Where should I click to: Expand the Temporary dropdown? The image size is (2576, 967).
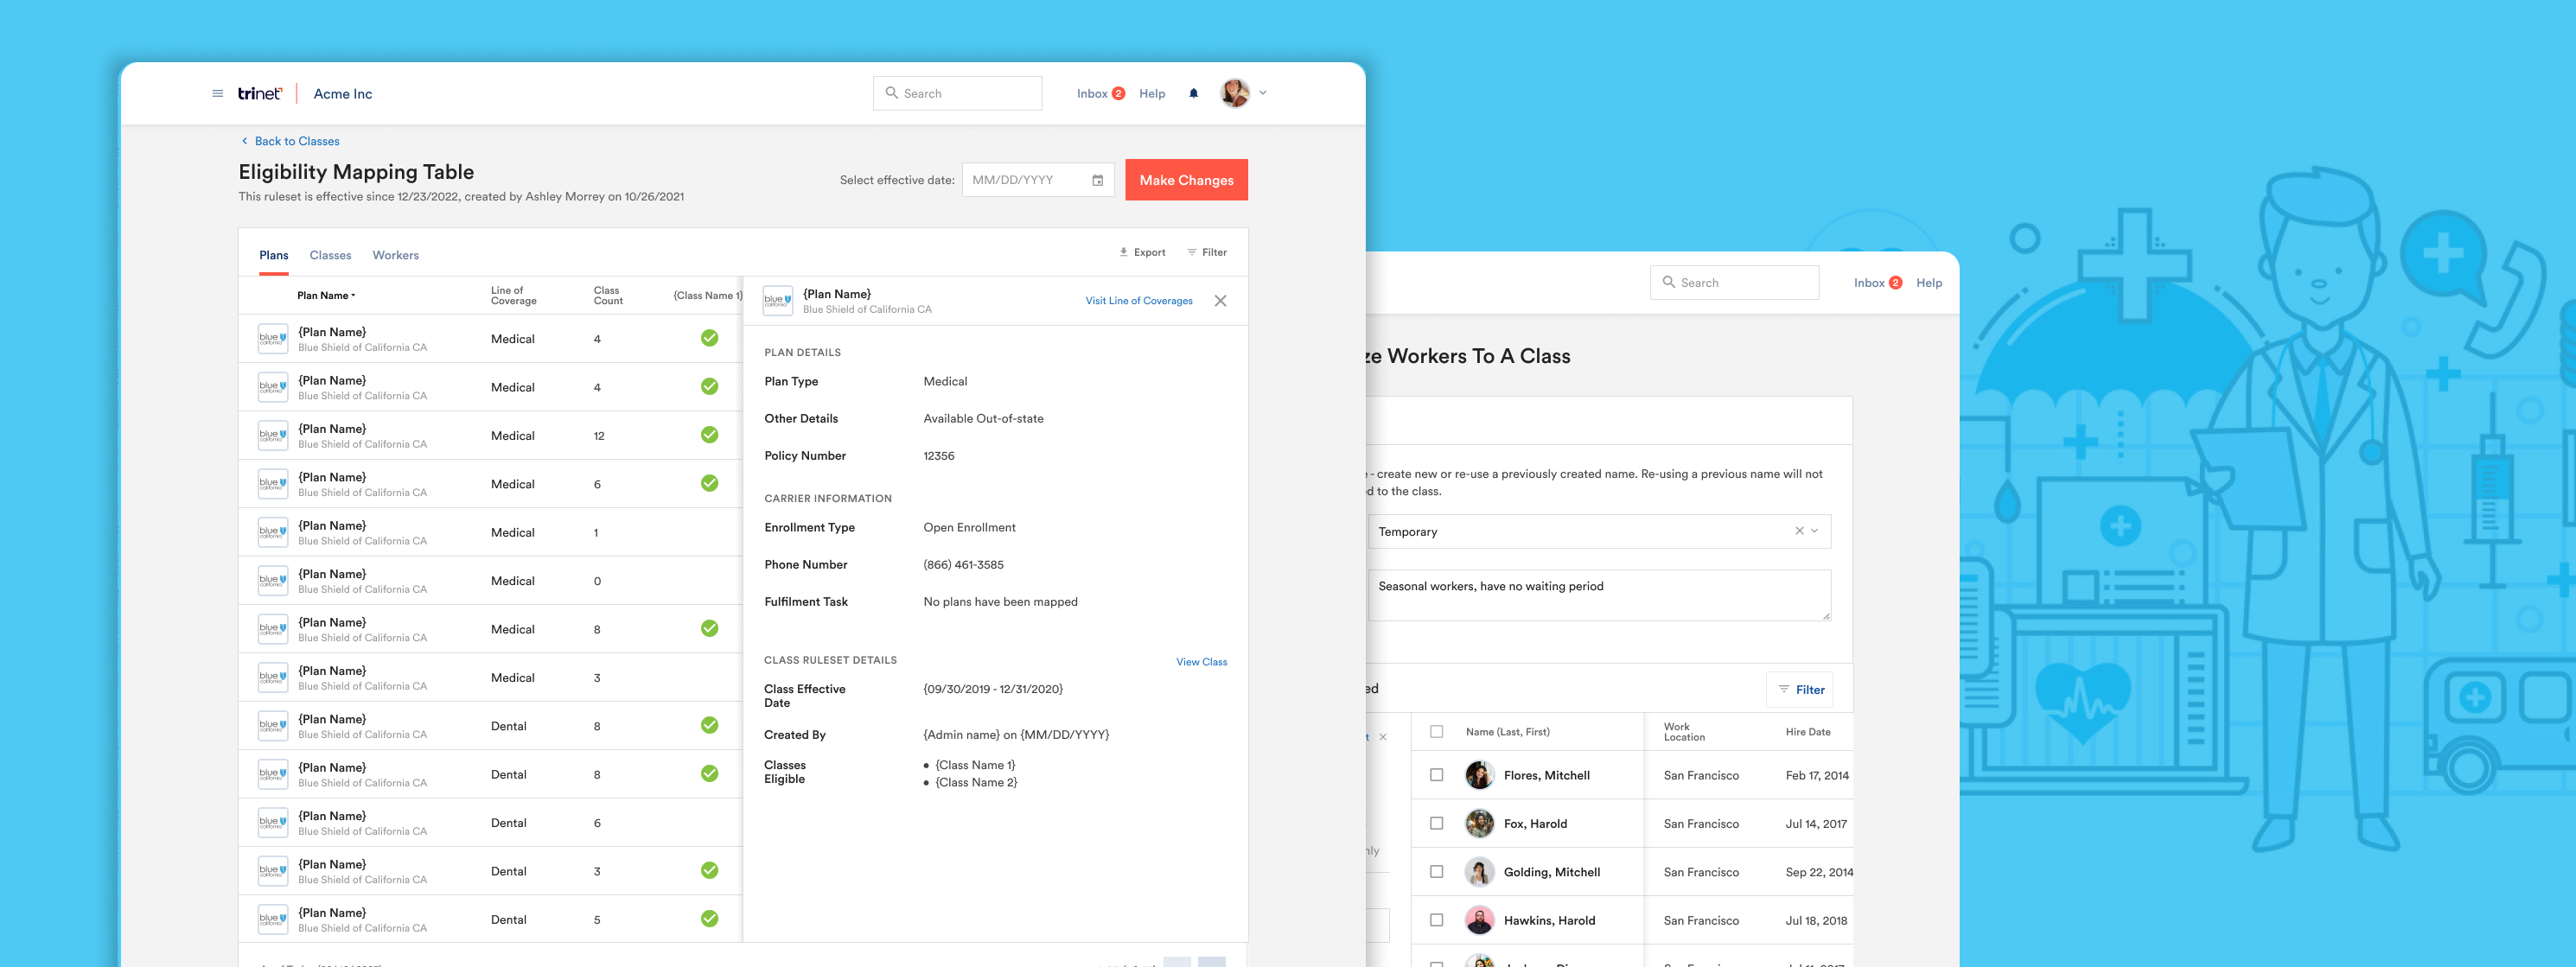1815,532
